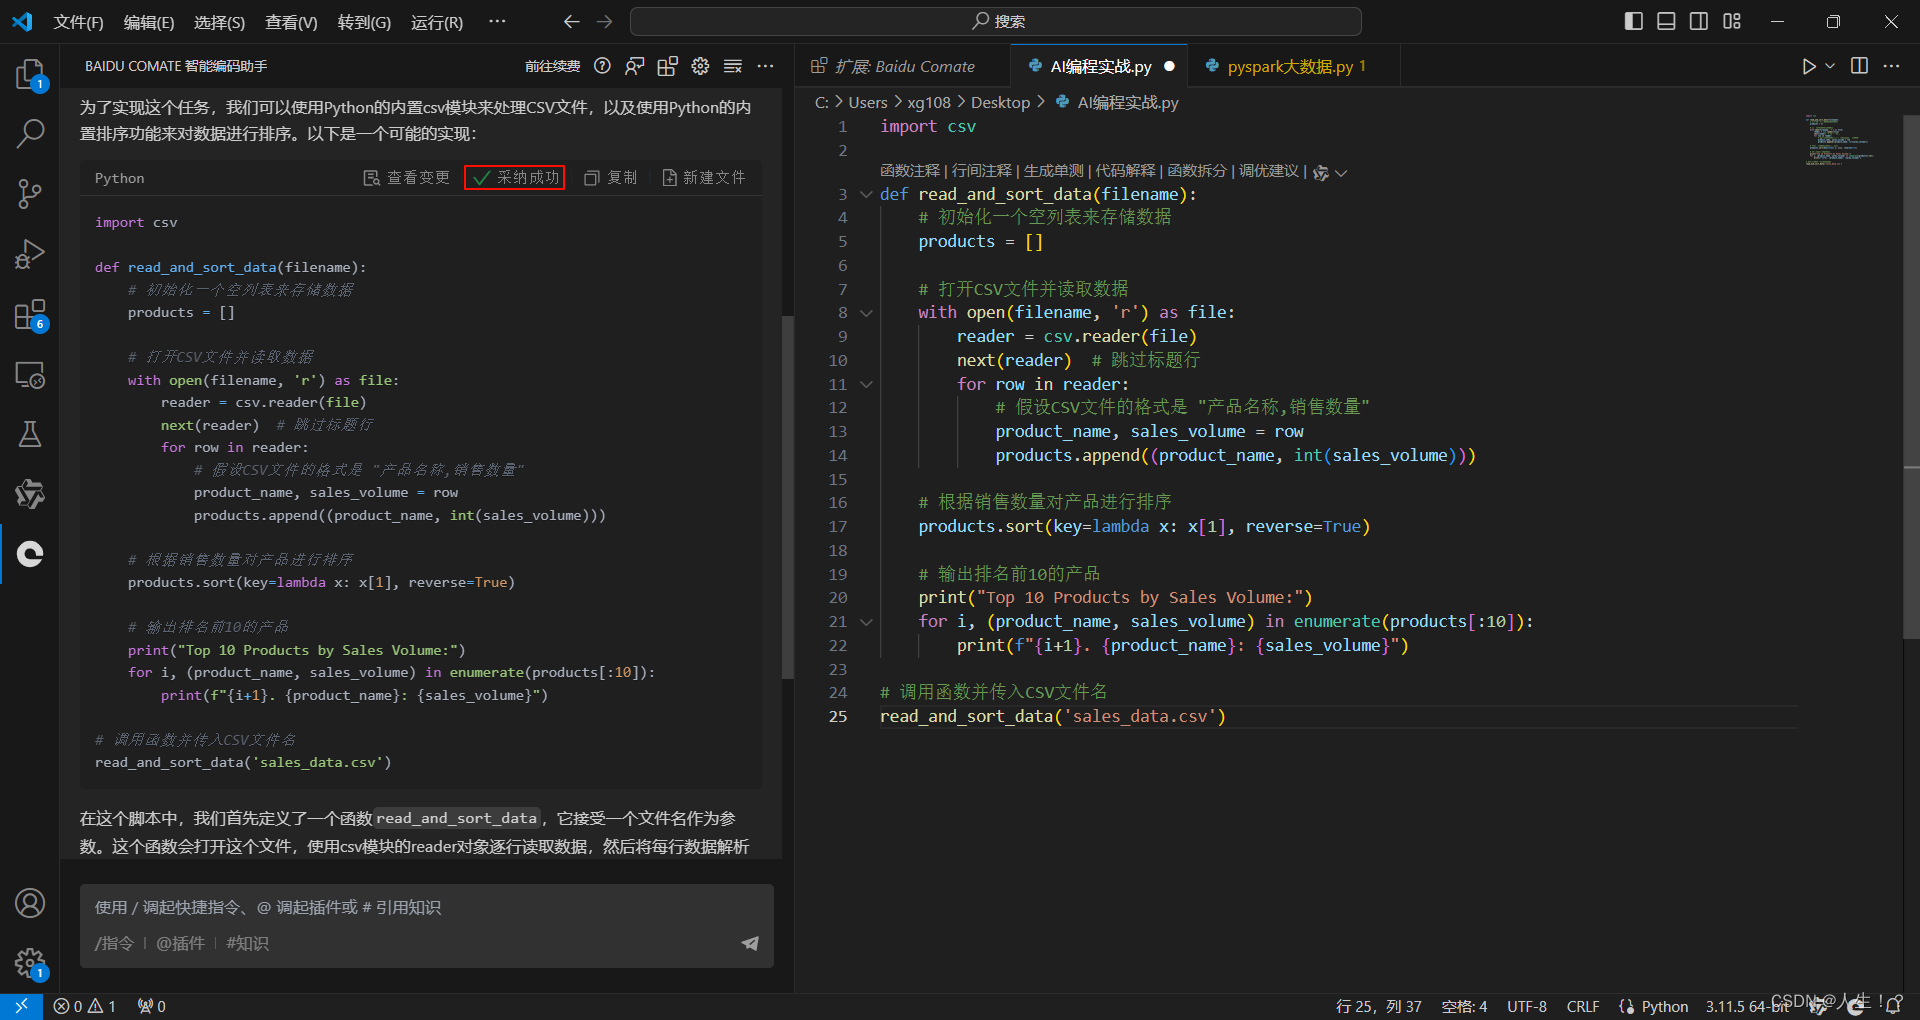1920x1020 pixels.
Task: Collapse the for row loop on line 11
Action: tap(866, 384)
